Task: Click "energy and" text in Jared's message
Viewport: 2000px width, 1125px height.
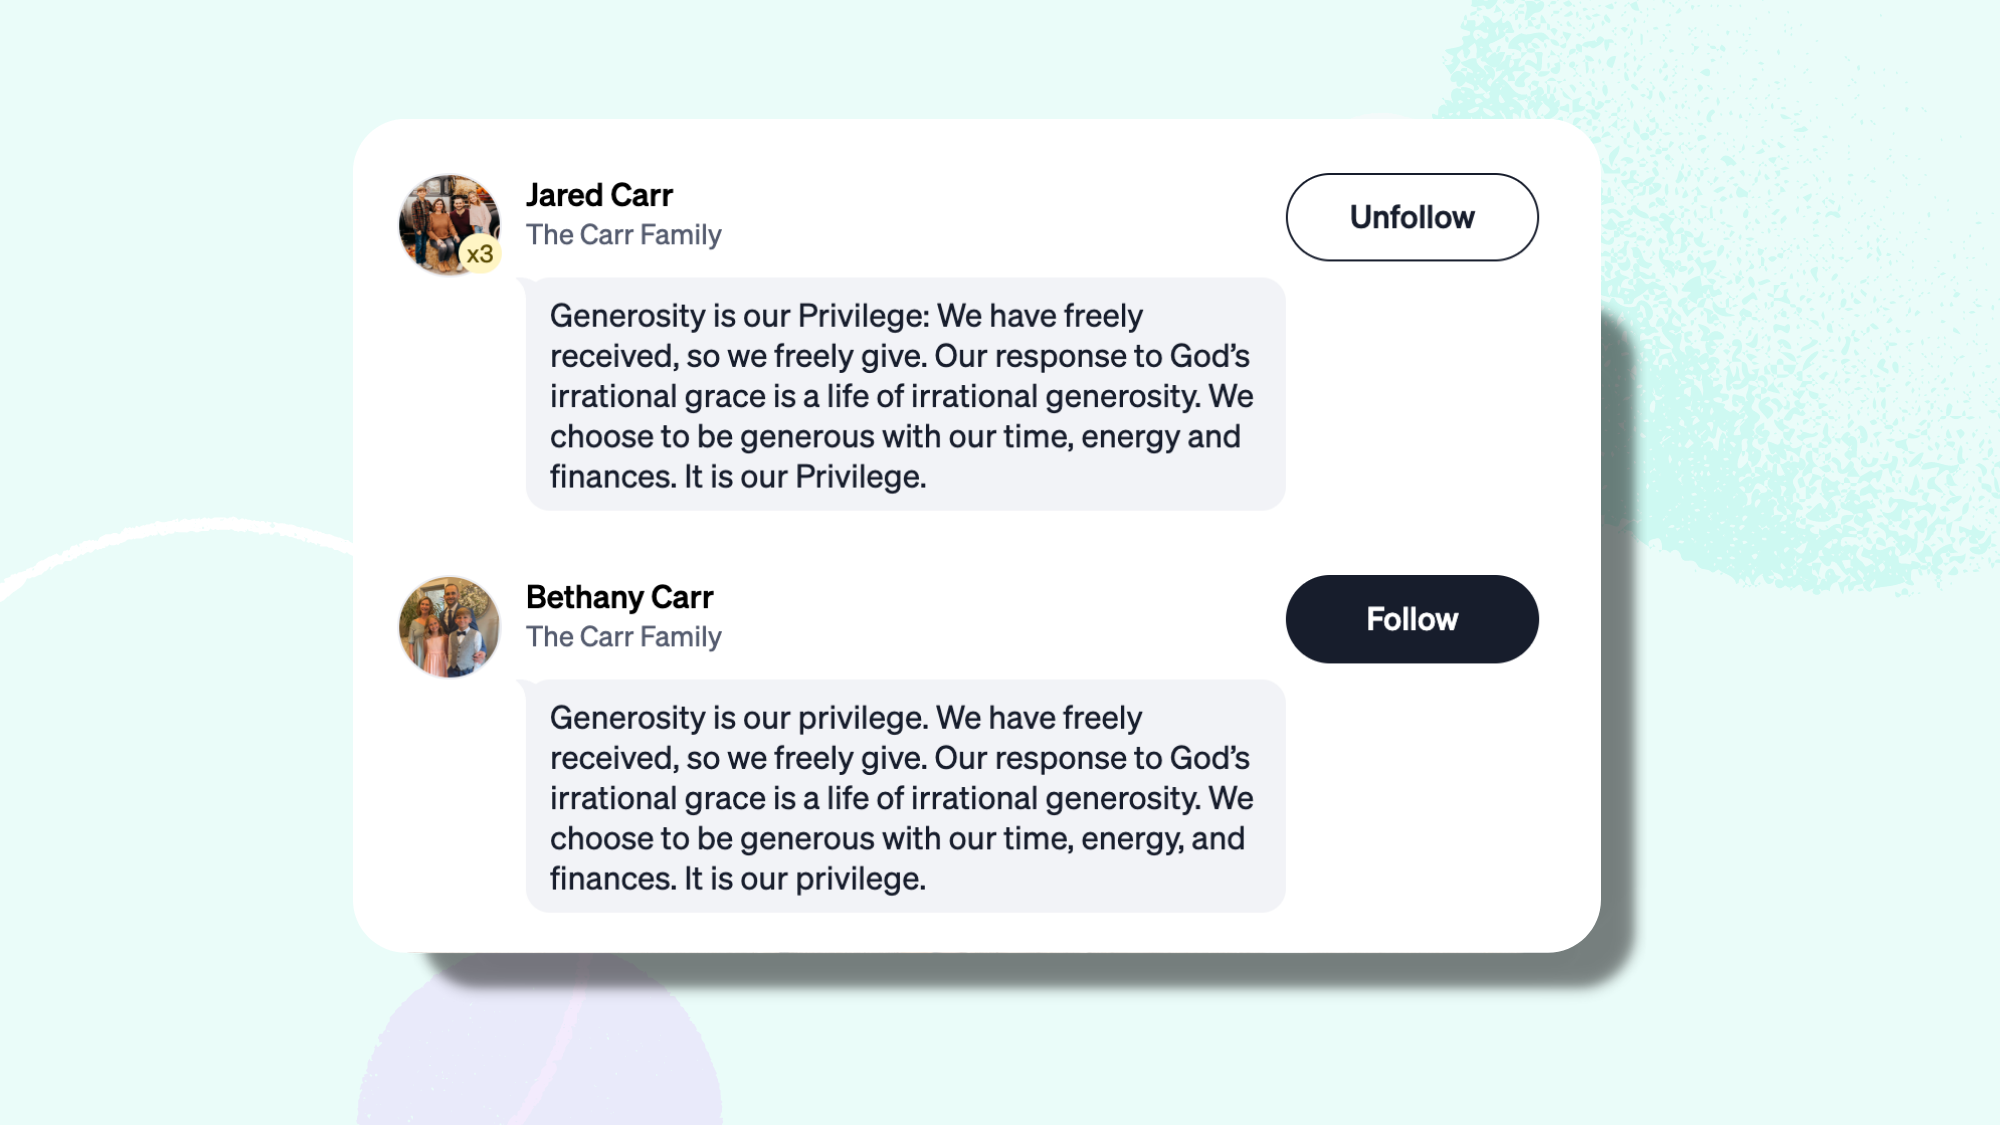Action: tap(1161, 437)
